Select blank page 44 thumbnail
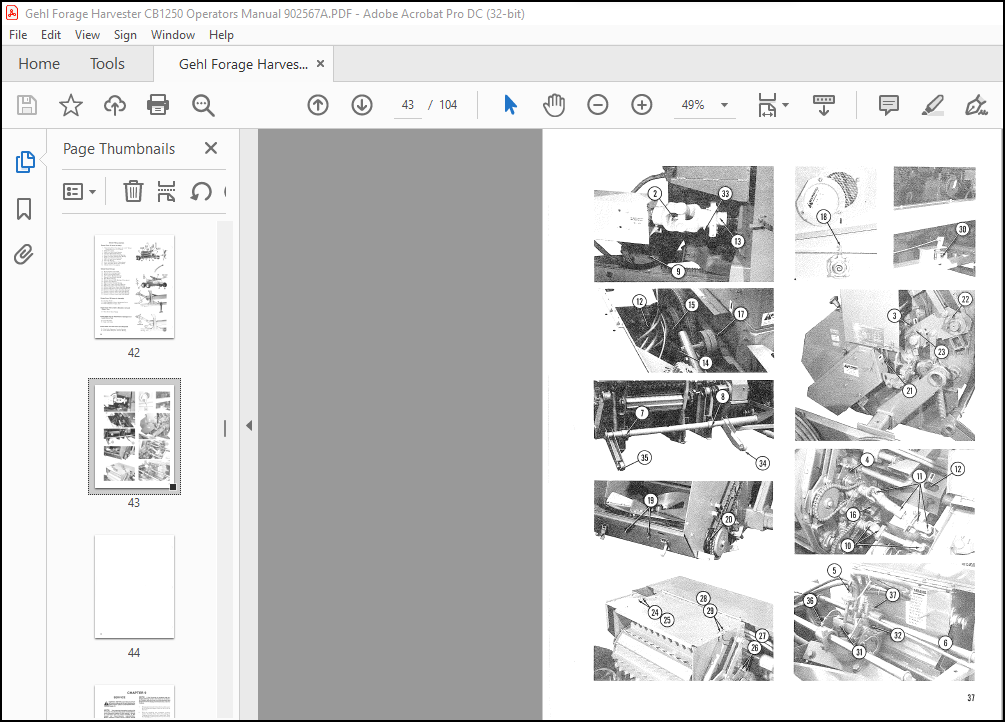 134,587
